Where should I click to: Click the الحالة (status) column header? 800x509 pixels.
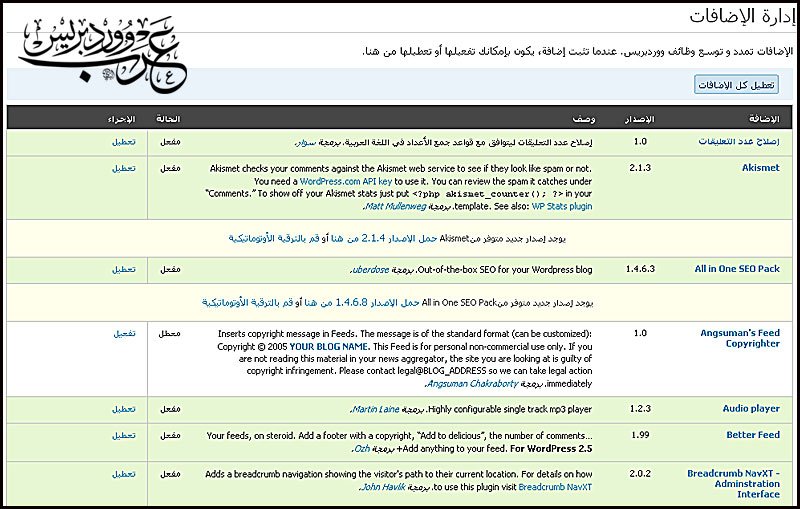pos(168,119)
